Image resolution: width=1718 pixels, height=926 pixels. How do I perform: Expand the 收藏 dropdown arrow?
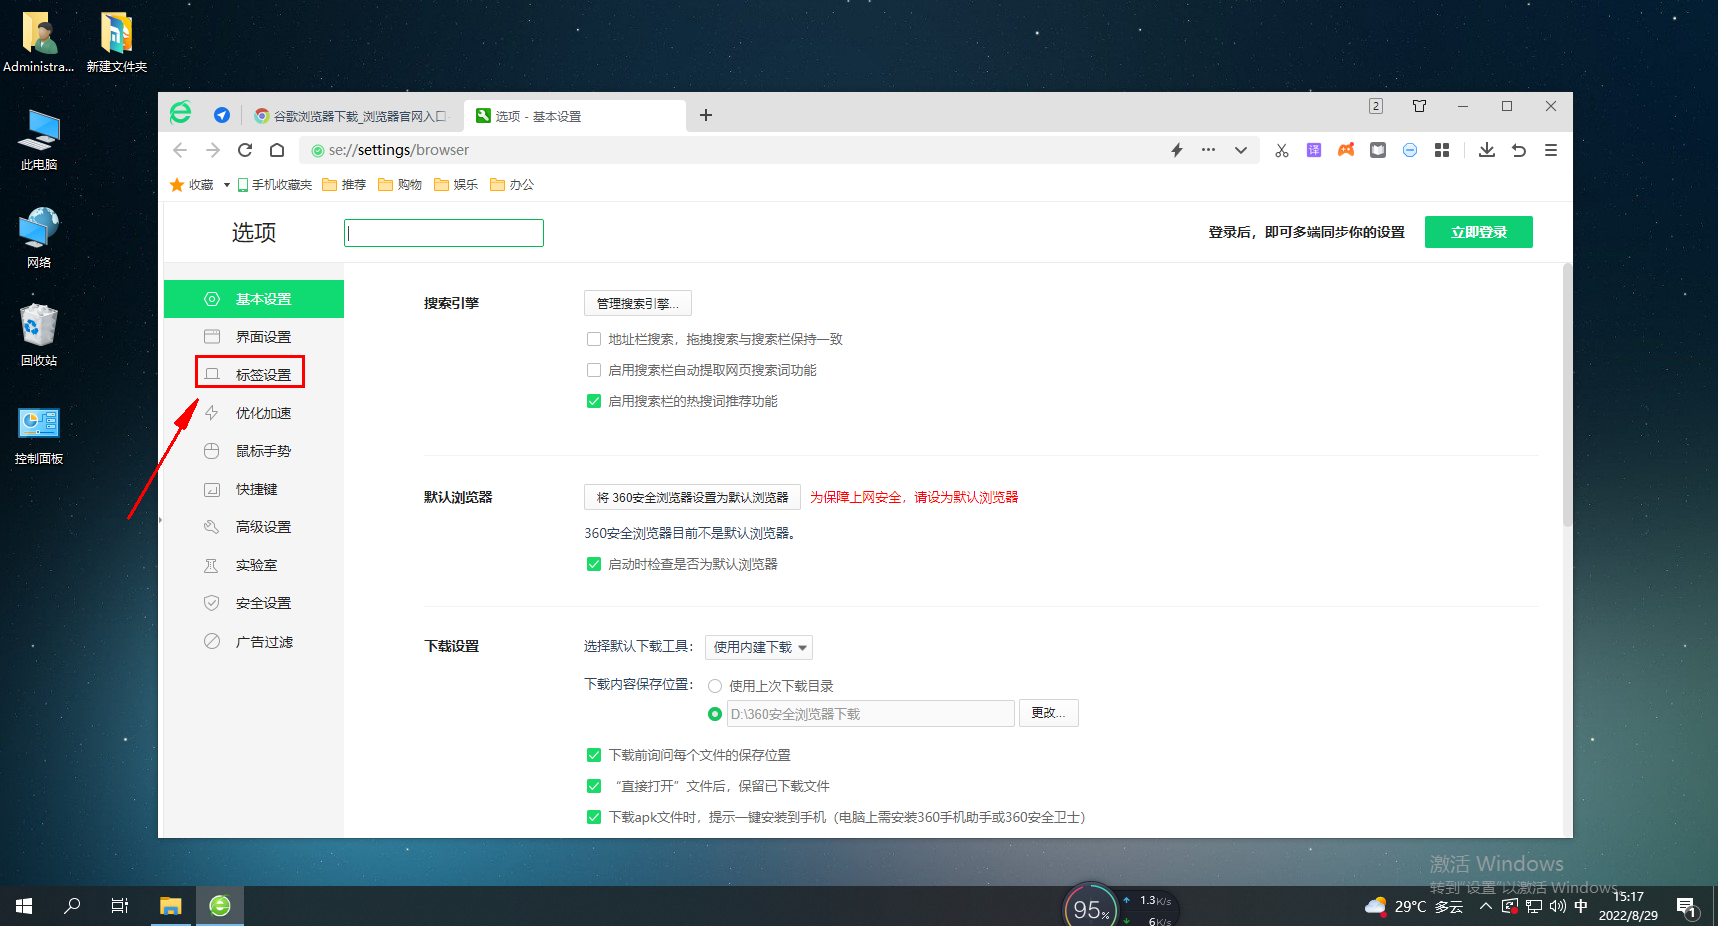point(227,185)
